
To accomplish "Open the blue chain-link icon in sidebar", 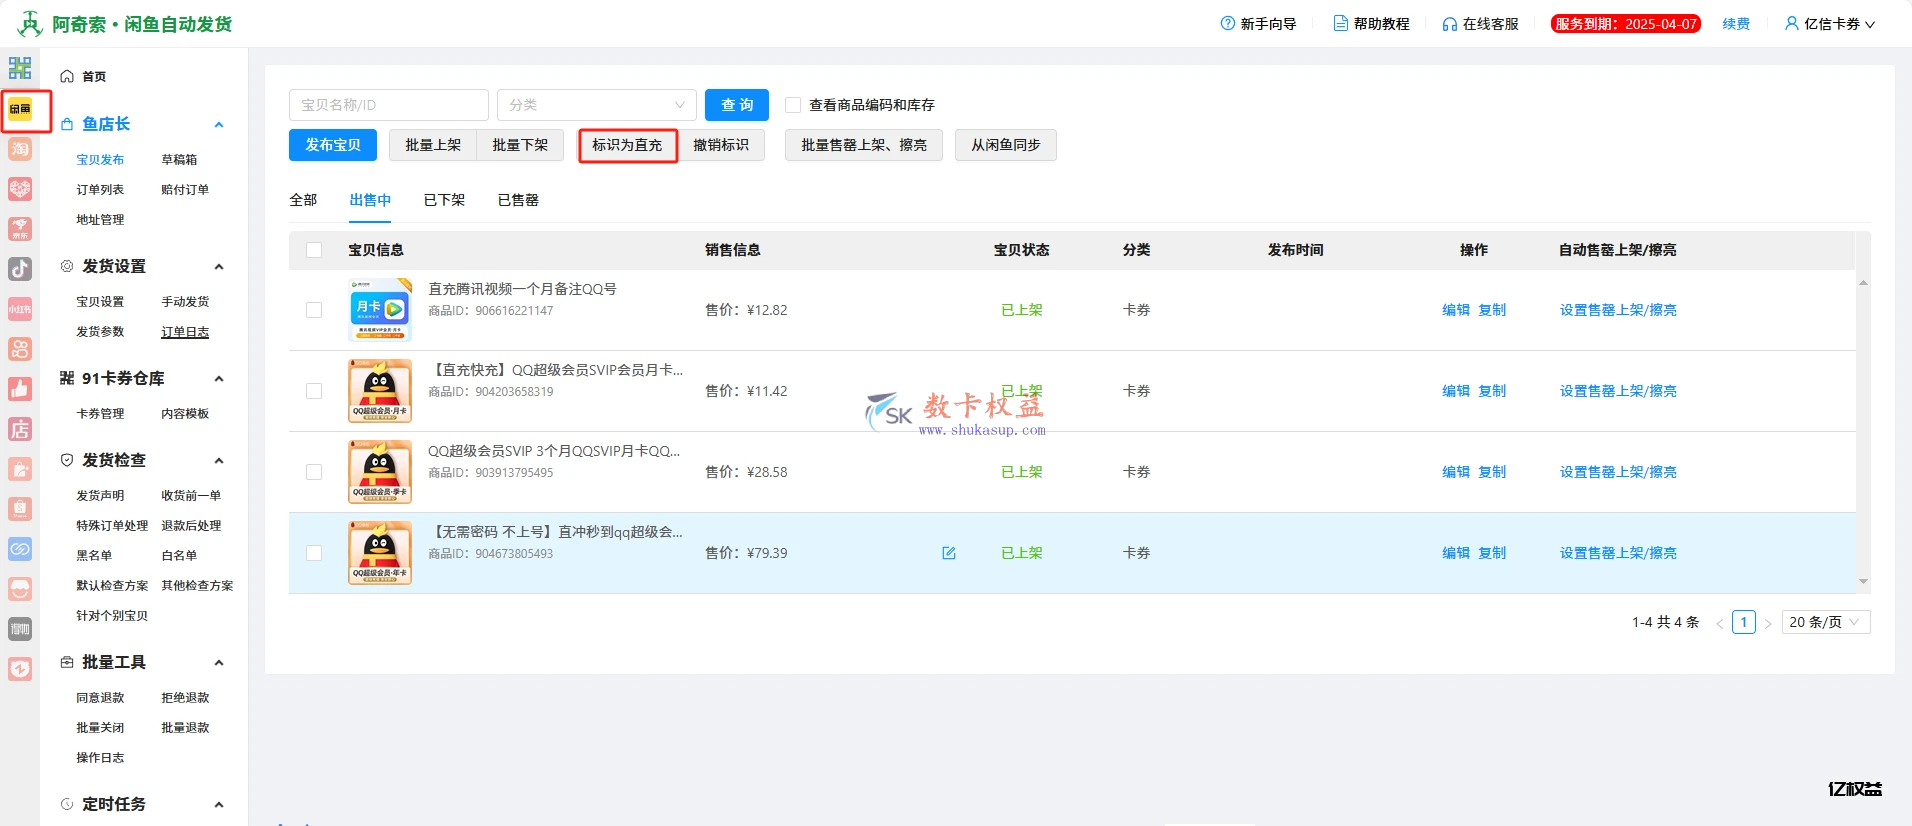I will click(20, 549).
